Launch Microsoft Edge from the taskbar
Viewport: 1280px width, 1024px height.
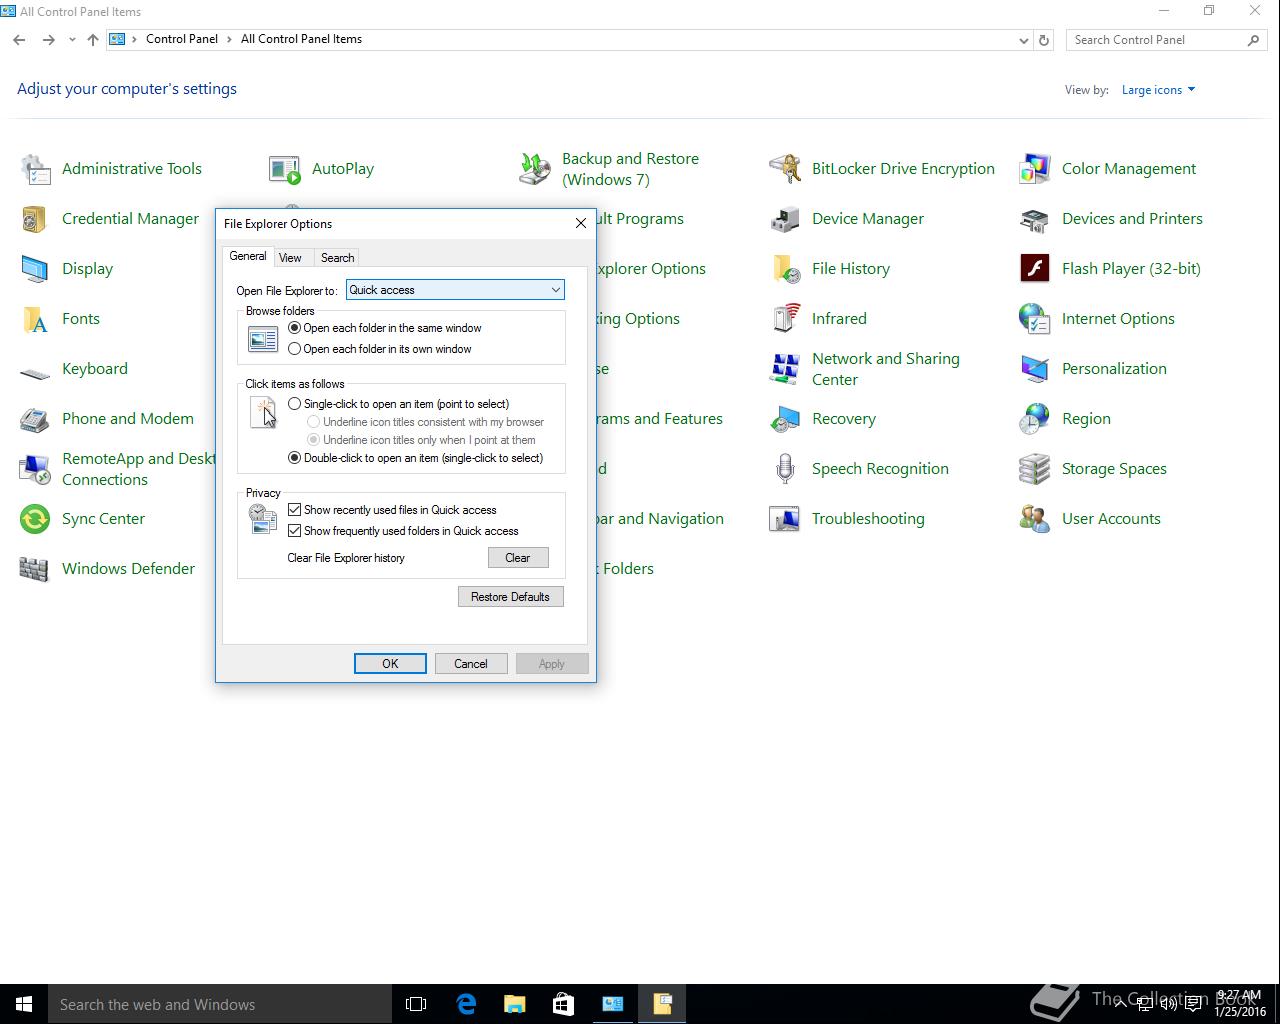(466, 1004)
